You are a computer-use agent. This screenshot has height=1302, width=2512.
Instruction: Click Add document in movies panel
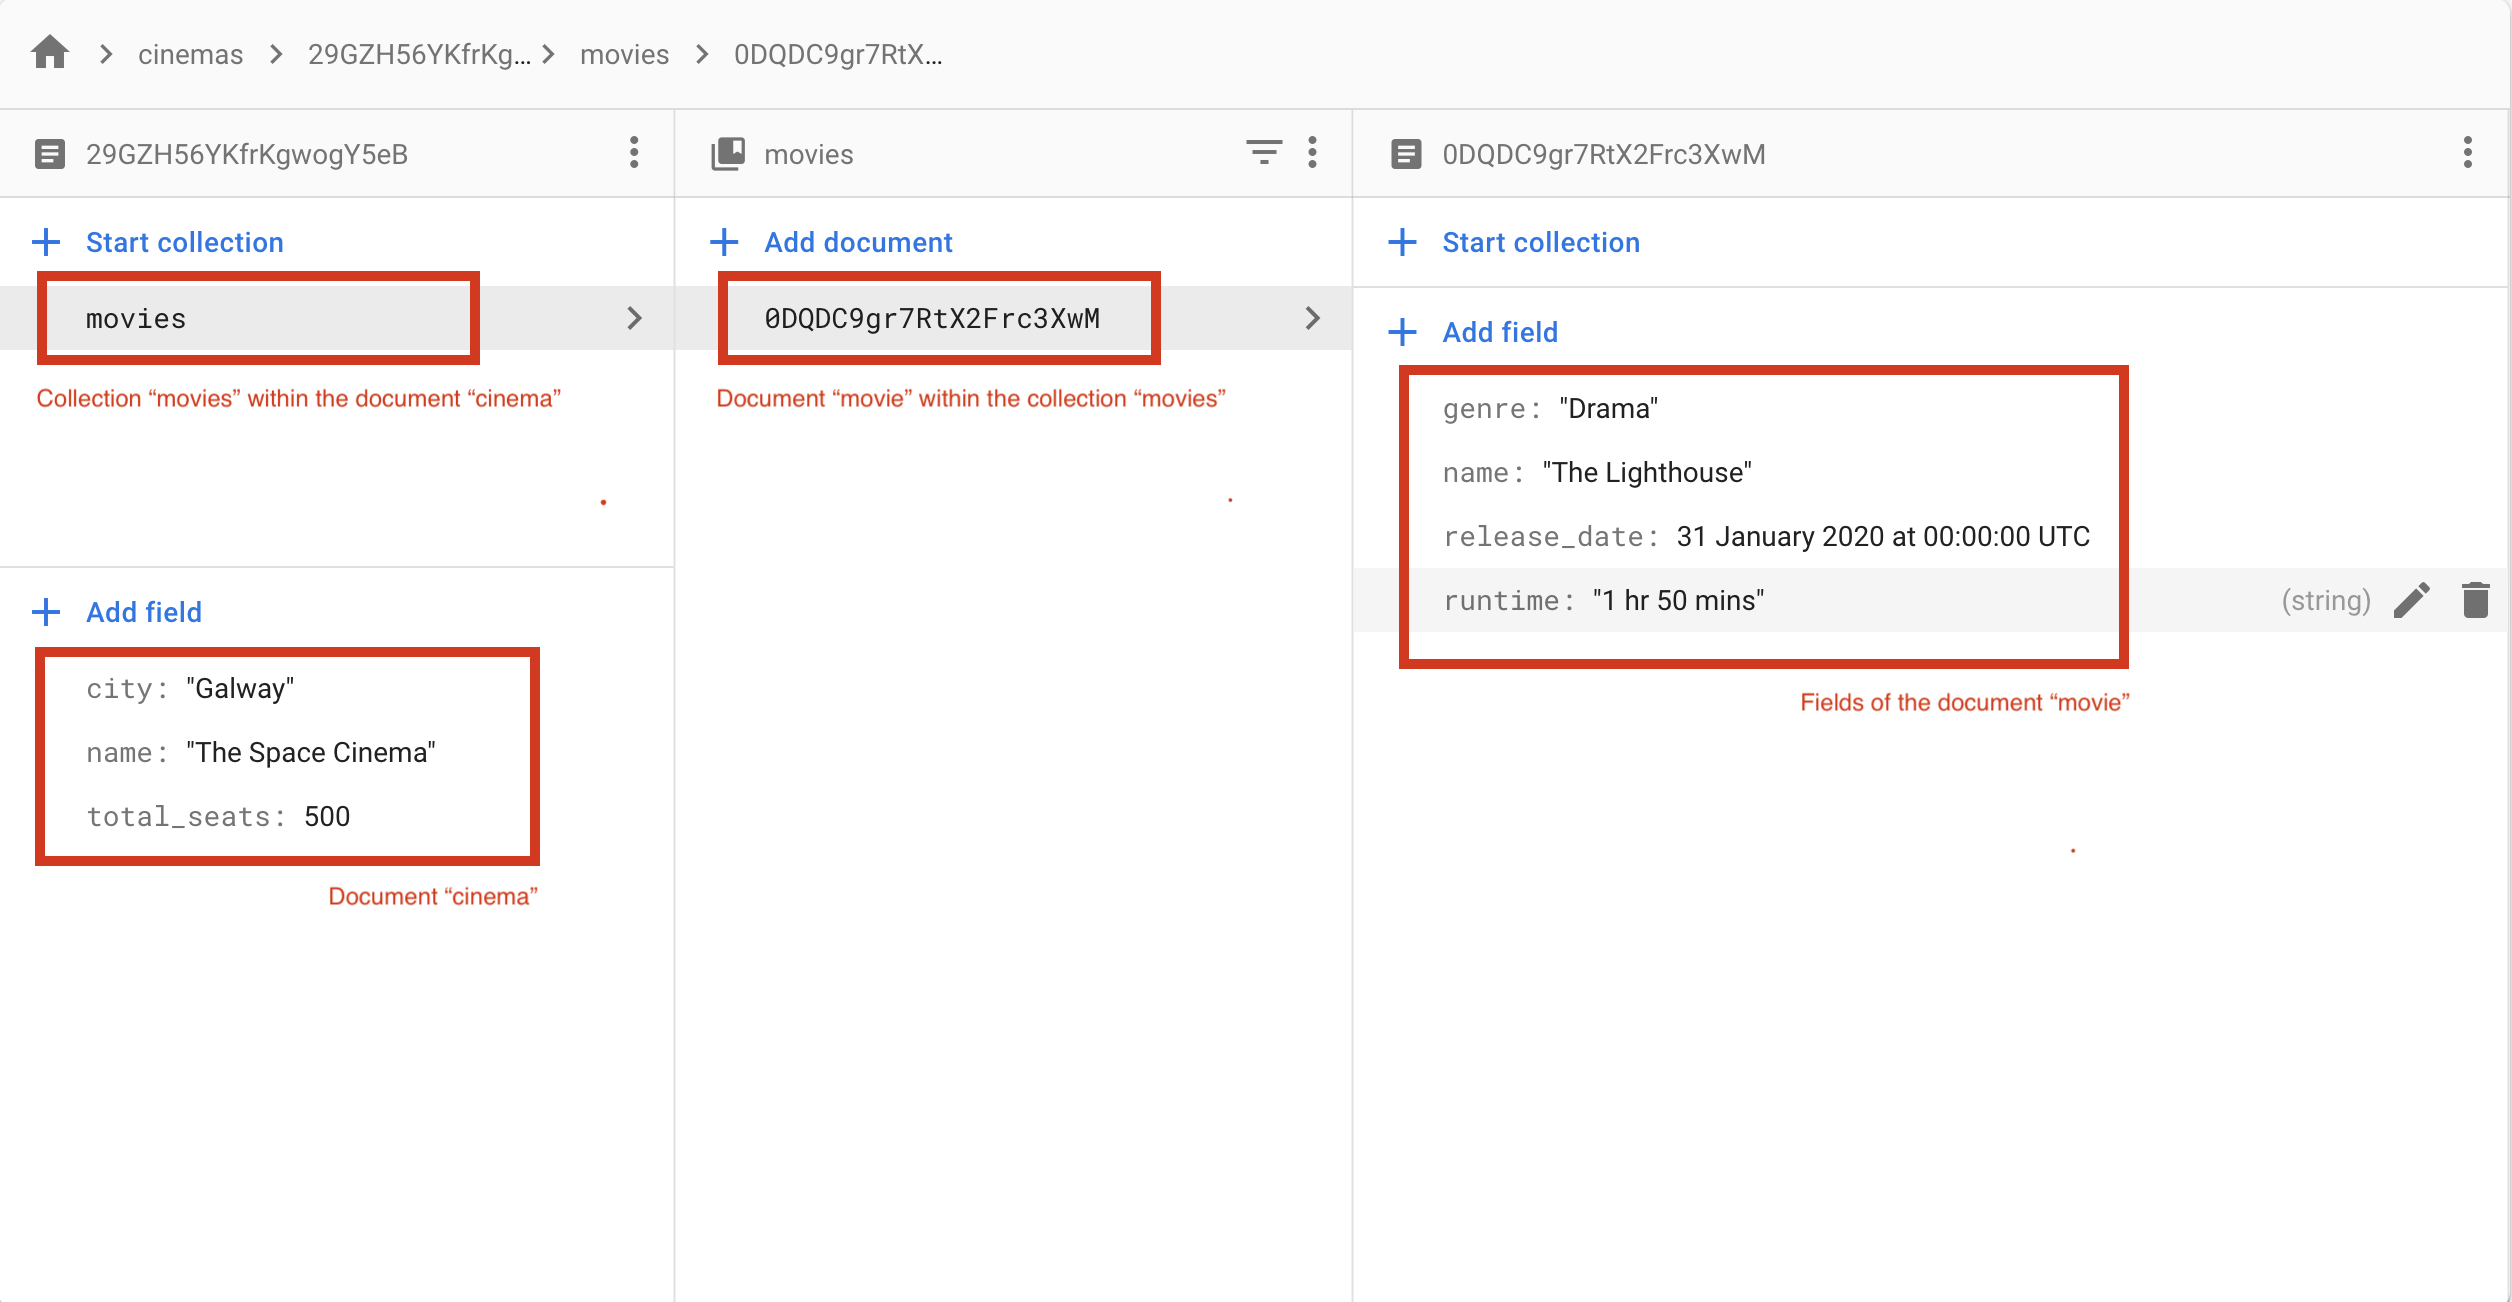pyautogui.click(x=857, y=242)
